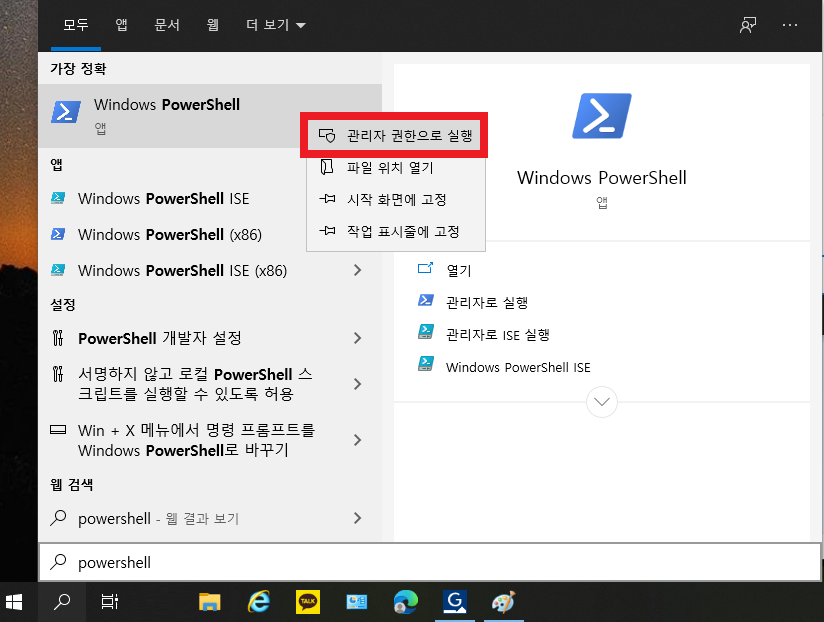
Task: Open the blue news-style app taskbar icon
Action: (x=357, y=602)
